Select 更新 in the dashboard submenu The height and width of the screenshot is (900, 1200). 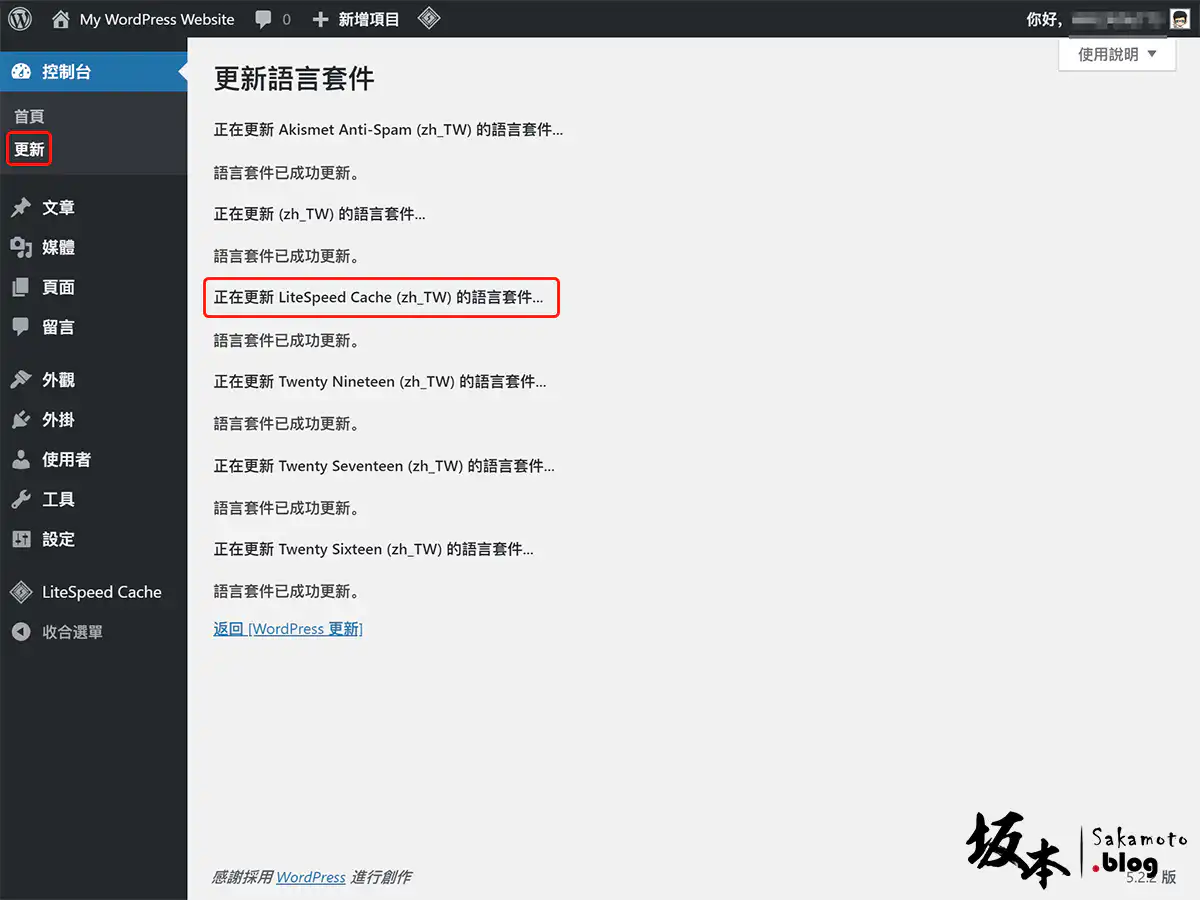[29, 150]
